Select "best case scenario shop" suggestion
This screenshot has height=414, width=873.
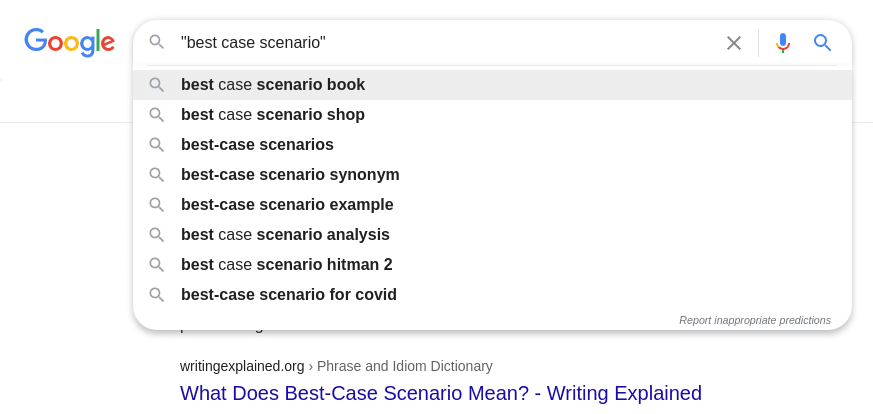point(273,115)
